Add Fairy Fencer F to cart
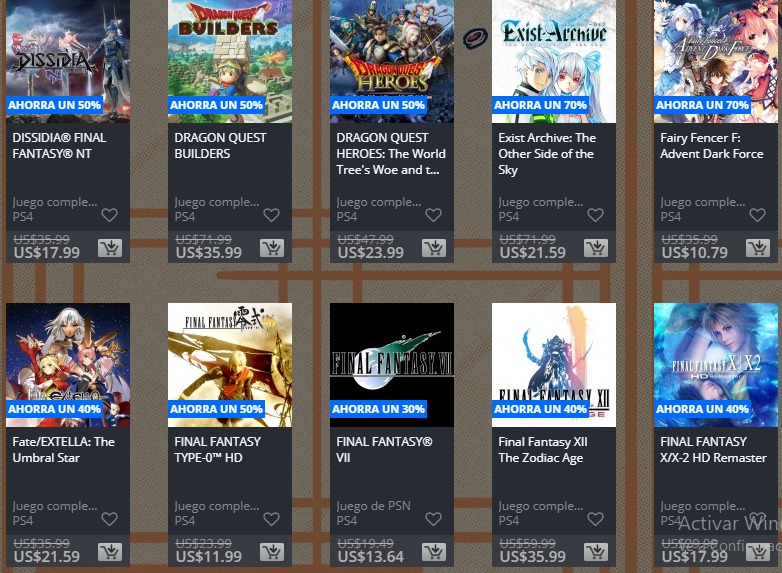Viewport: 782px width, 573px height. click(x=758, y=248)
